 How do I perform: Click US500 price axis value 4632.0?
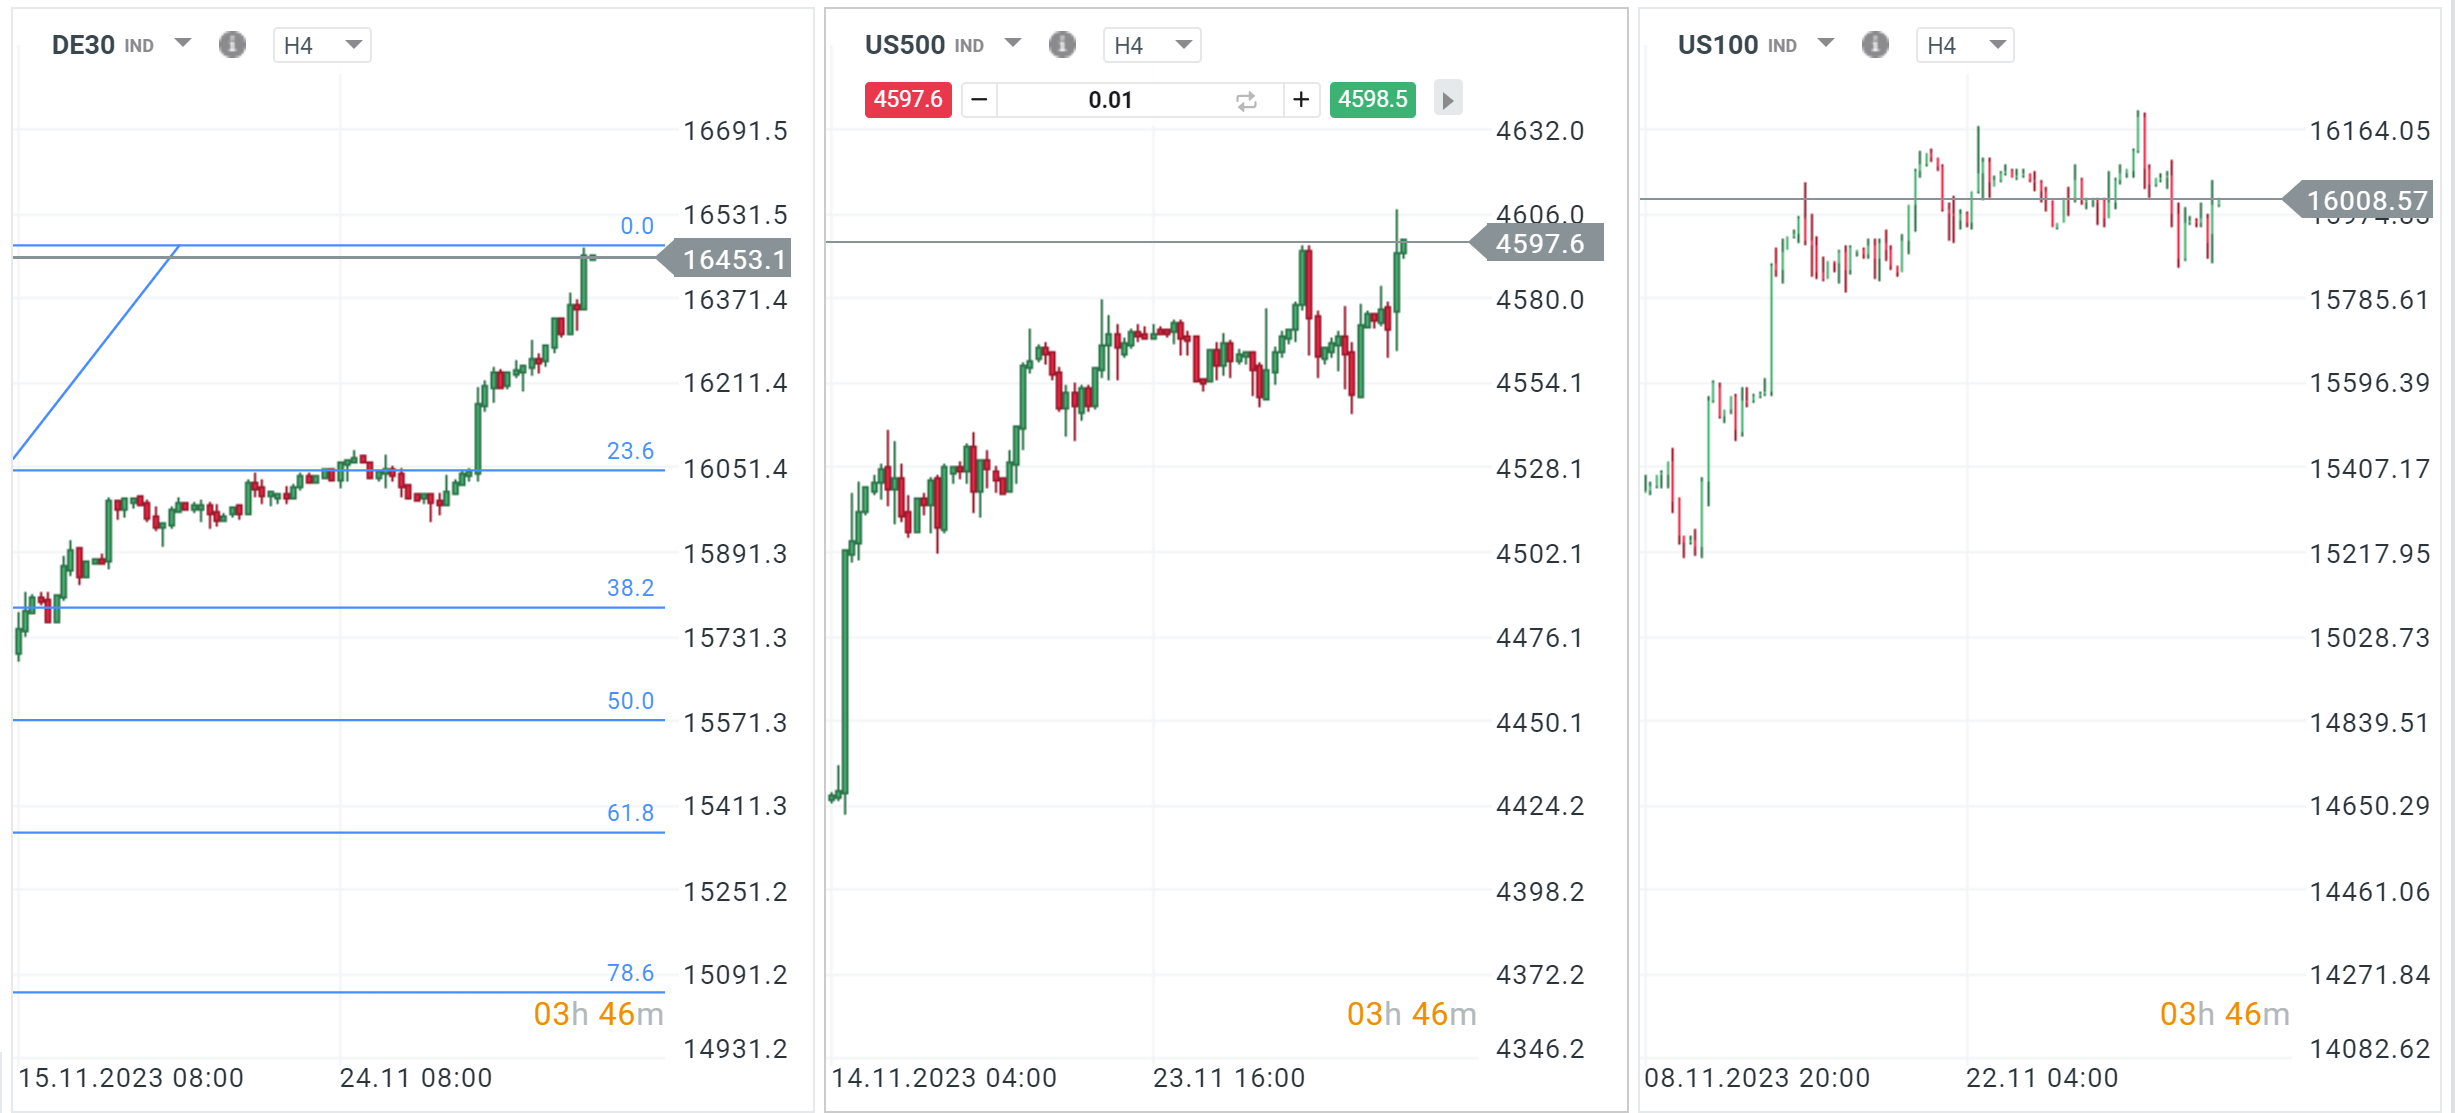tap(1540, 131)
